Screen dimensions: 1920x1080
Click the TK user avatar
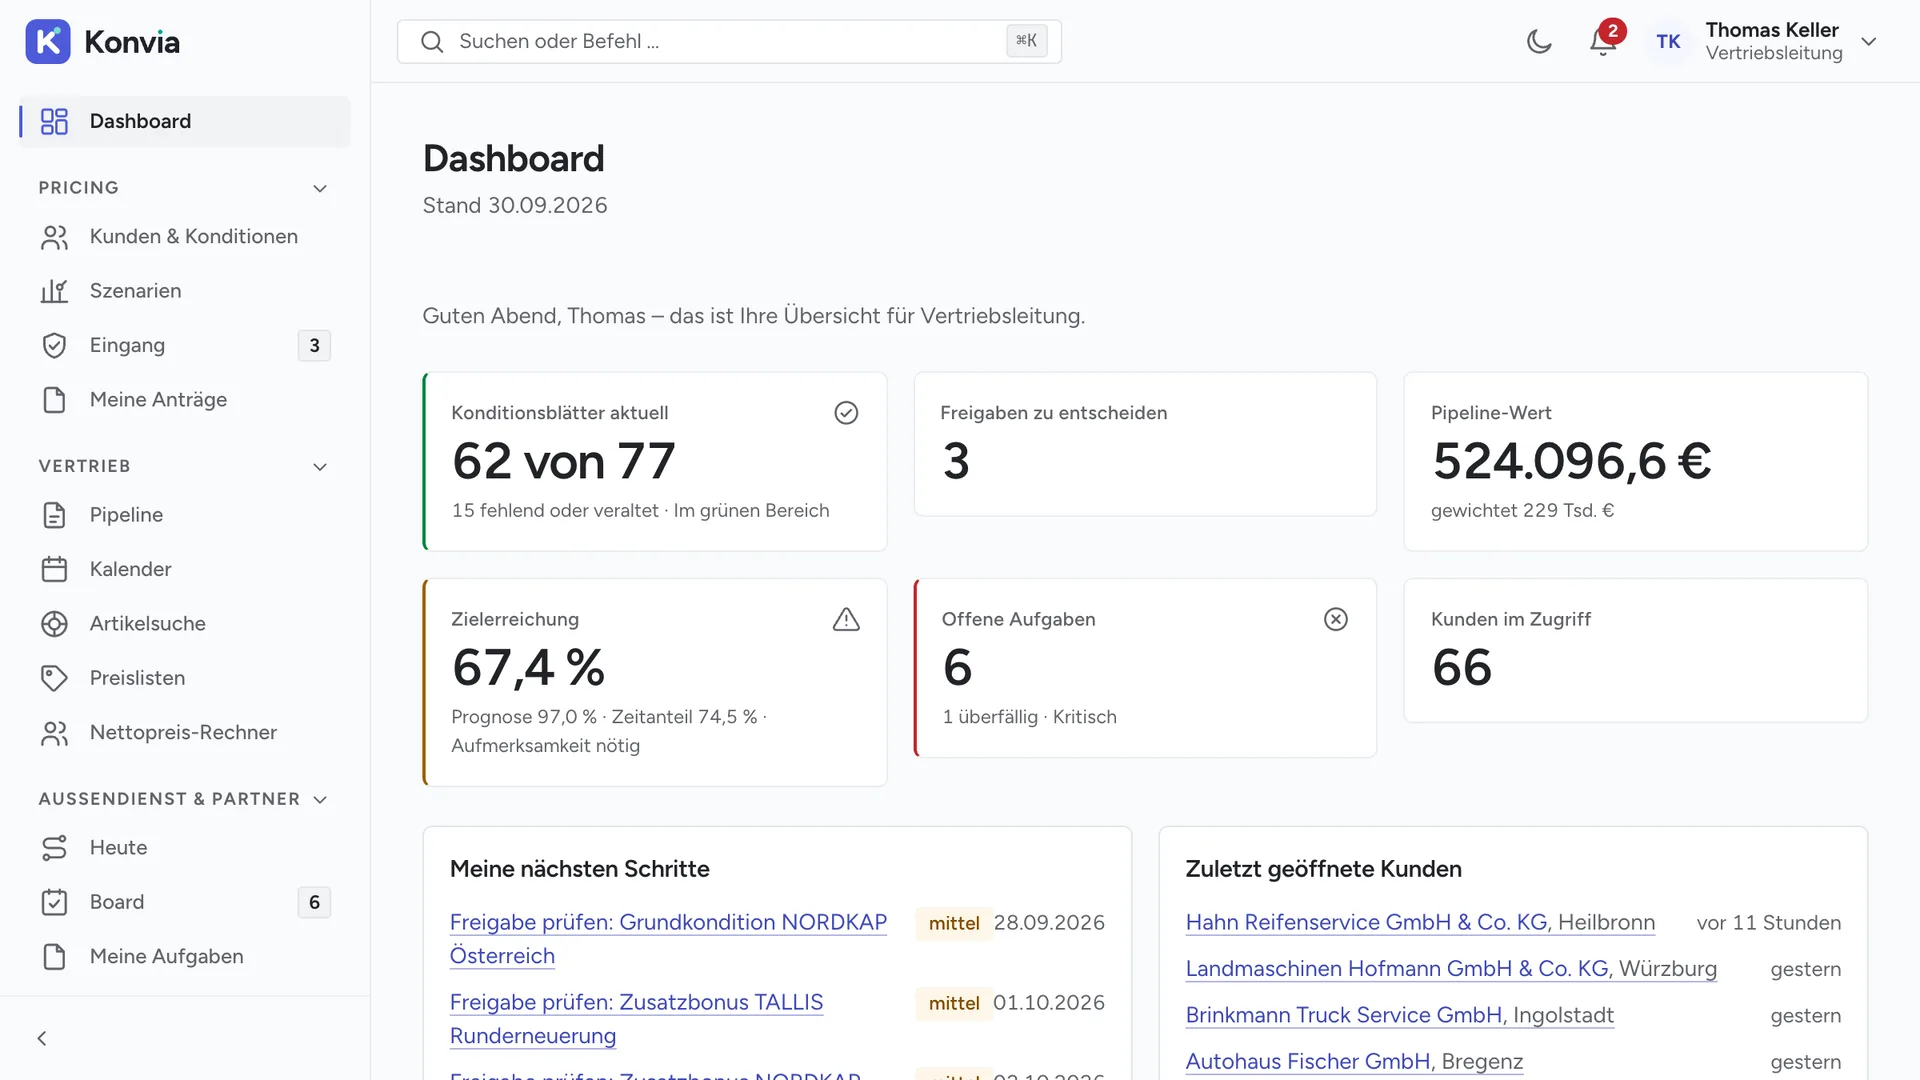pyautogui.click(x=1668, y=41)
